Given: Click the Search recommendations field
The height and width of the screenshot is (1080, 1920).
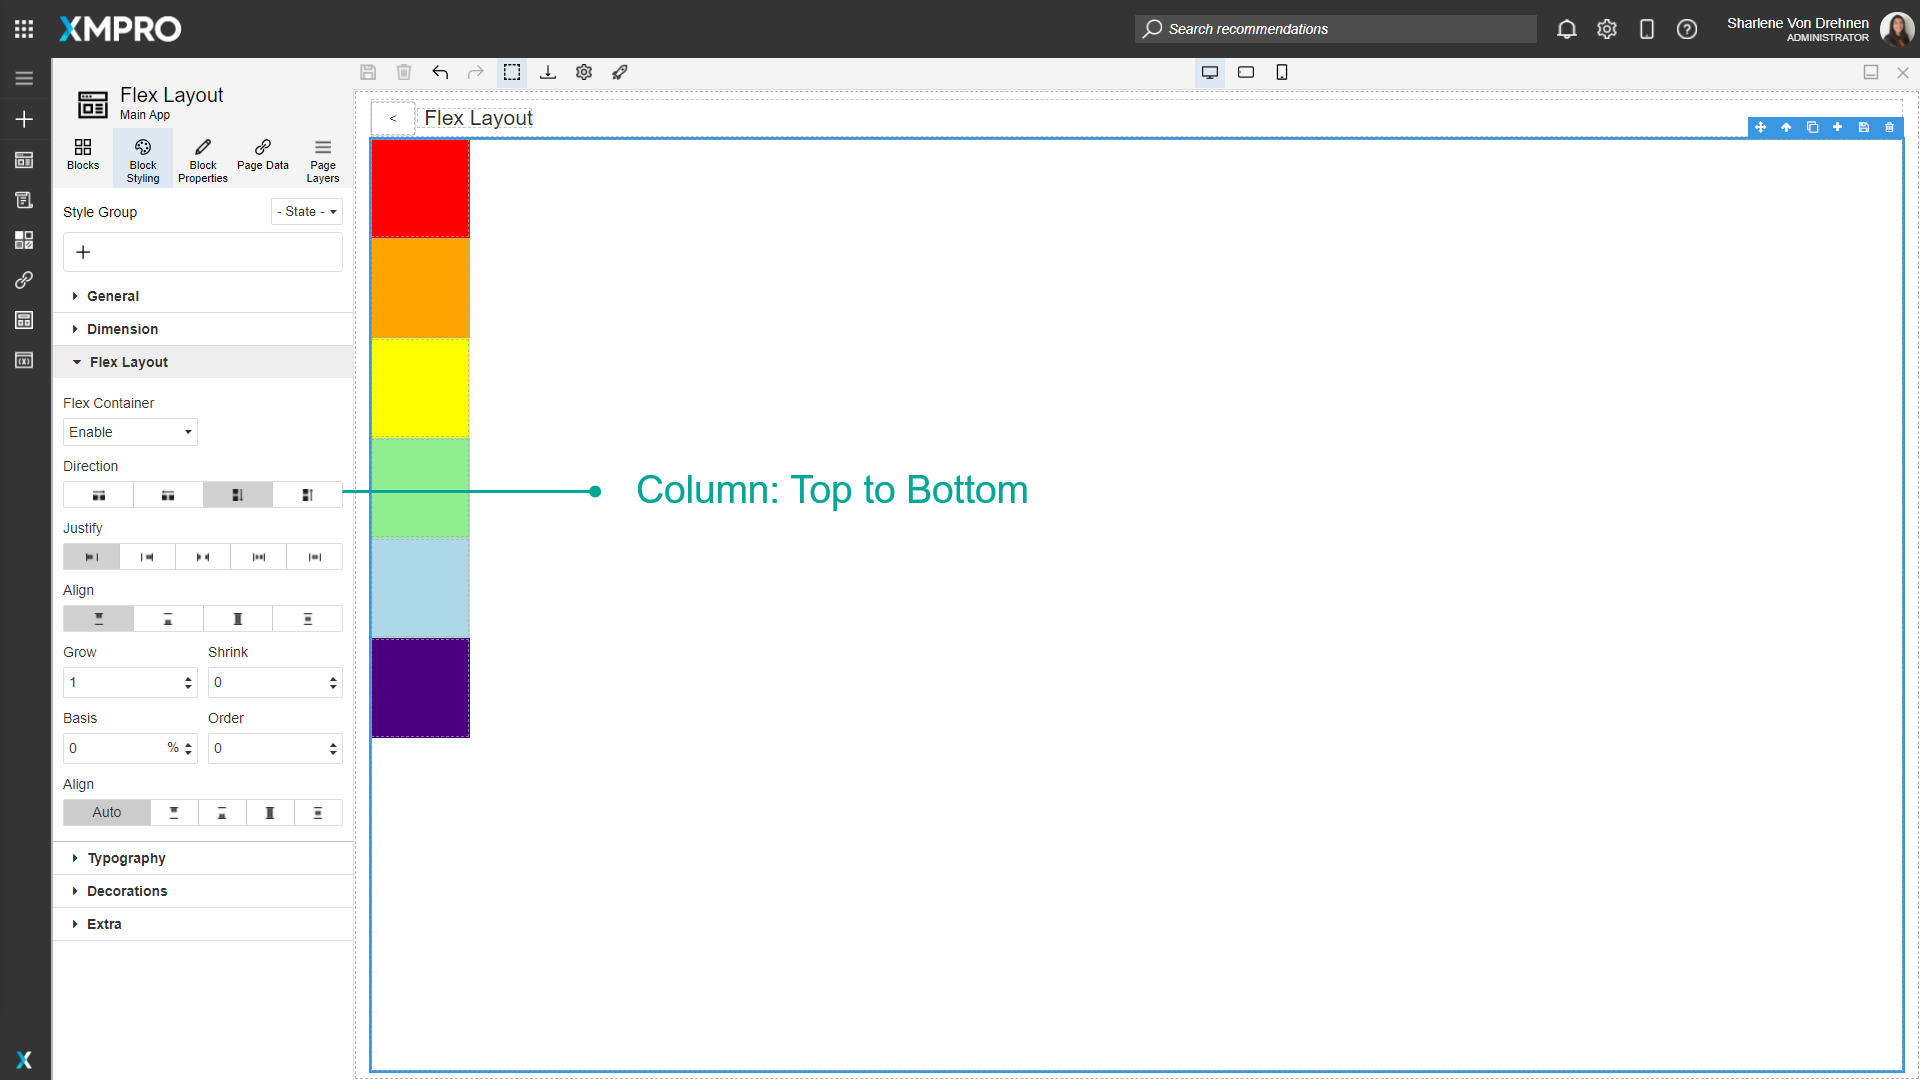Looking at the screenshot, I should (1335, 29).
